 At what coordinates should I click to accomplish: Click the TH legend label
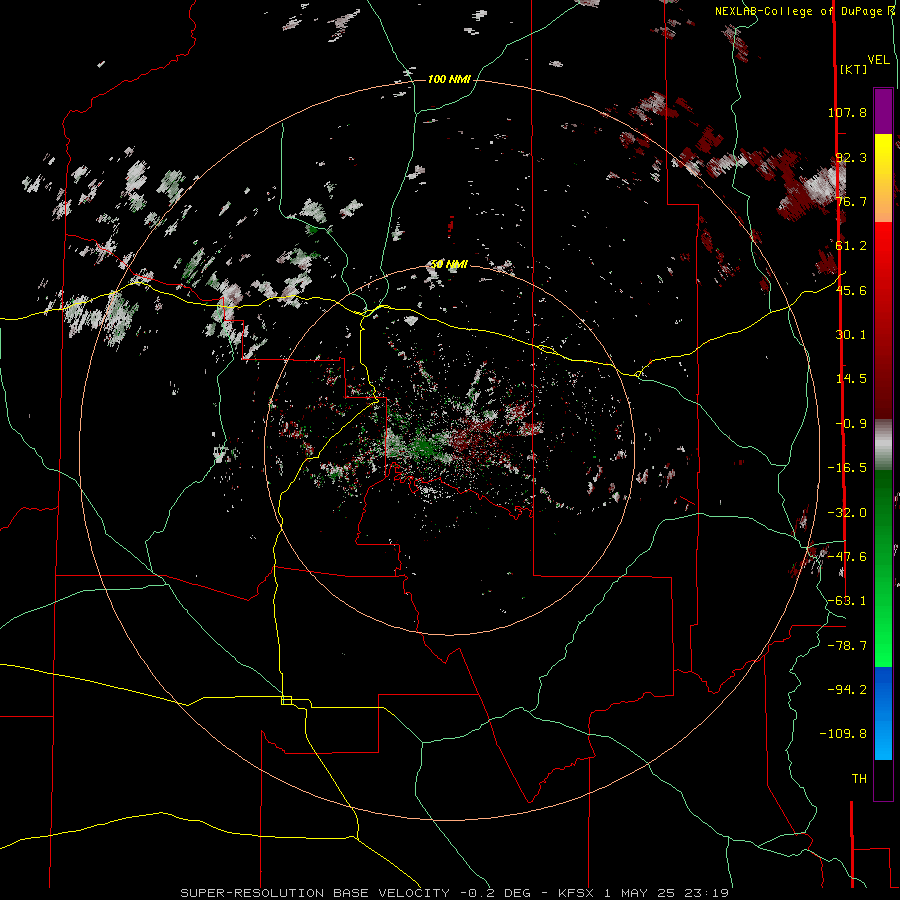[859, 779]
